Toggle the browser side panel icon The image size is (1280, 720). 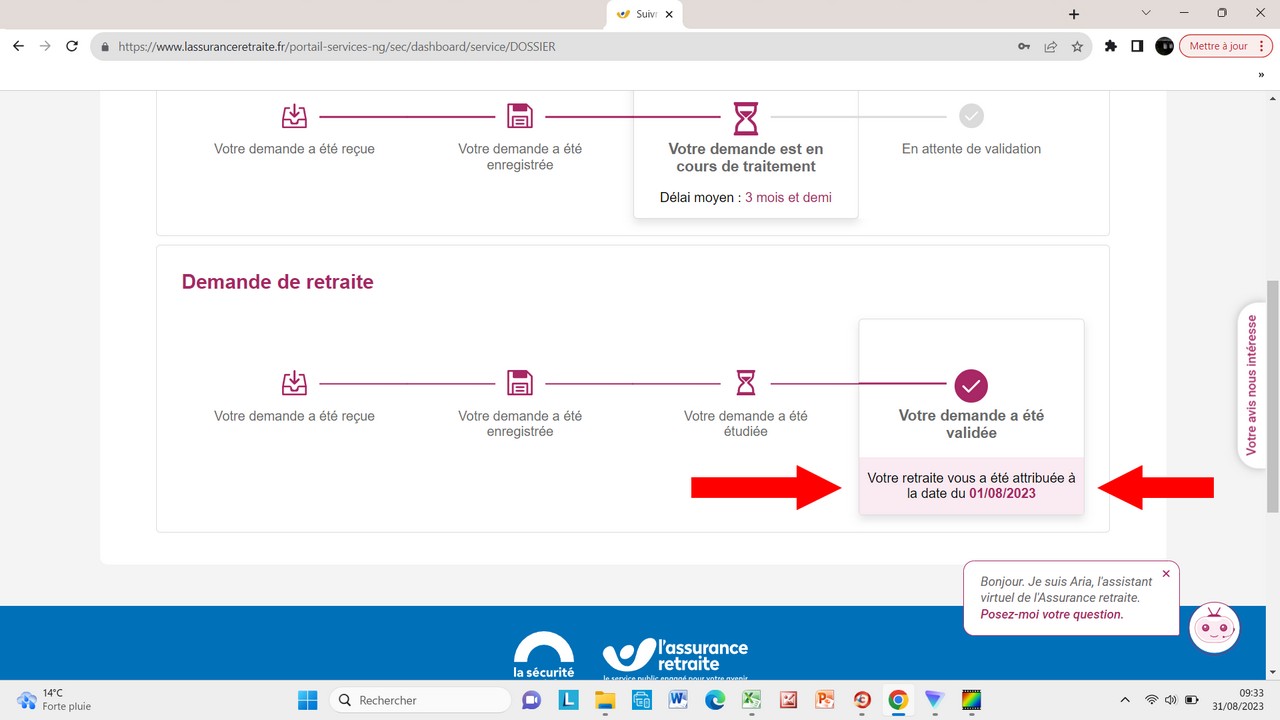(1137, 46)
